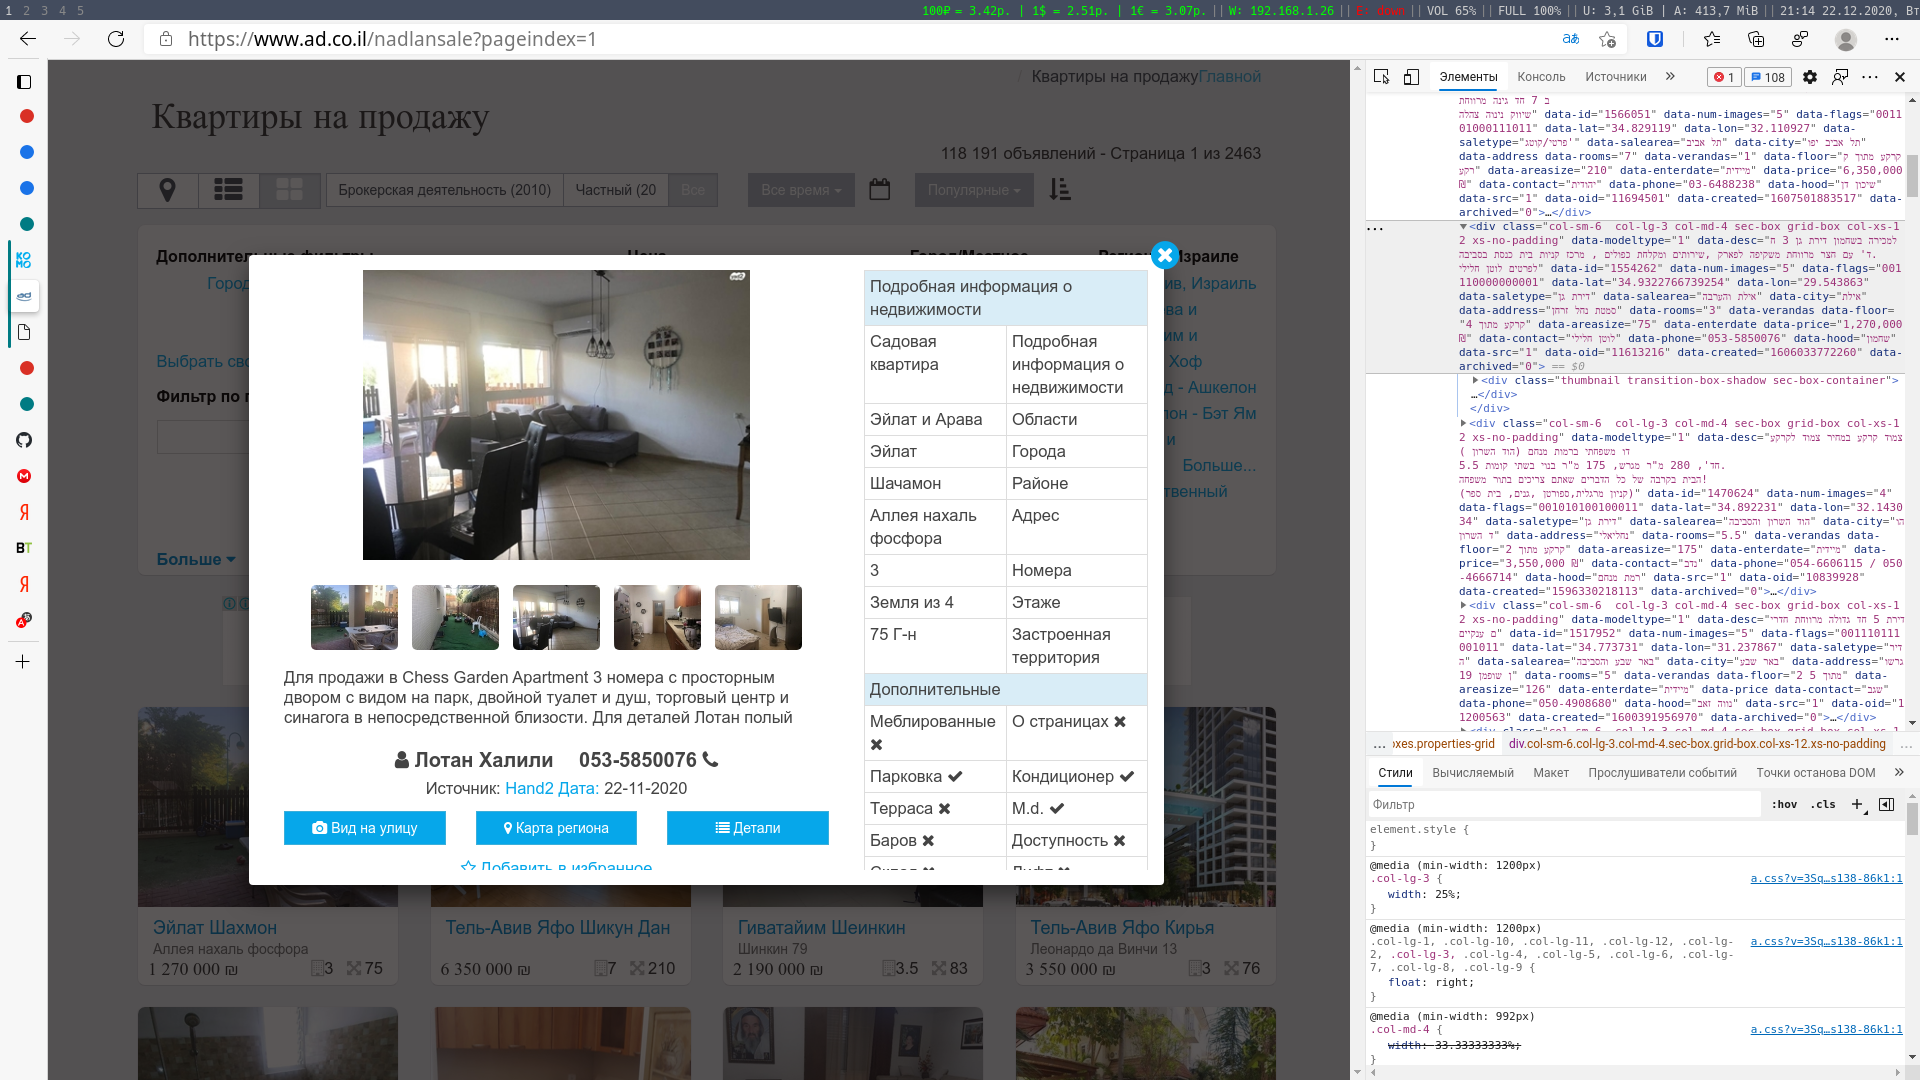Show more DevTools tabs chevron
This screenshot has height=1080, width=1920.
coord(1670,77)
